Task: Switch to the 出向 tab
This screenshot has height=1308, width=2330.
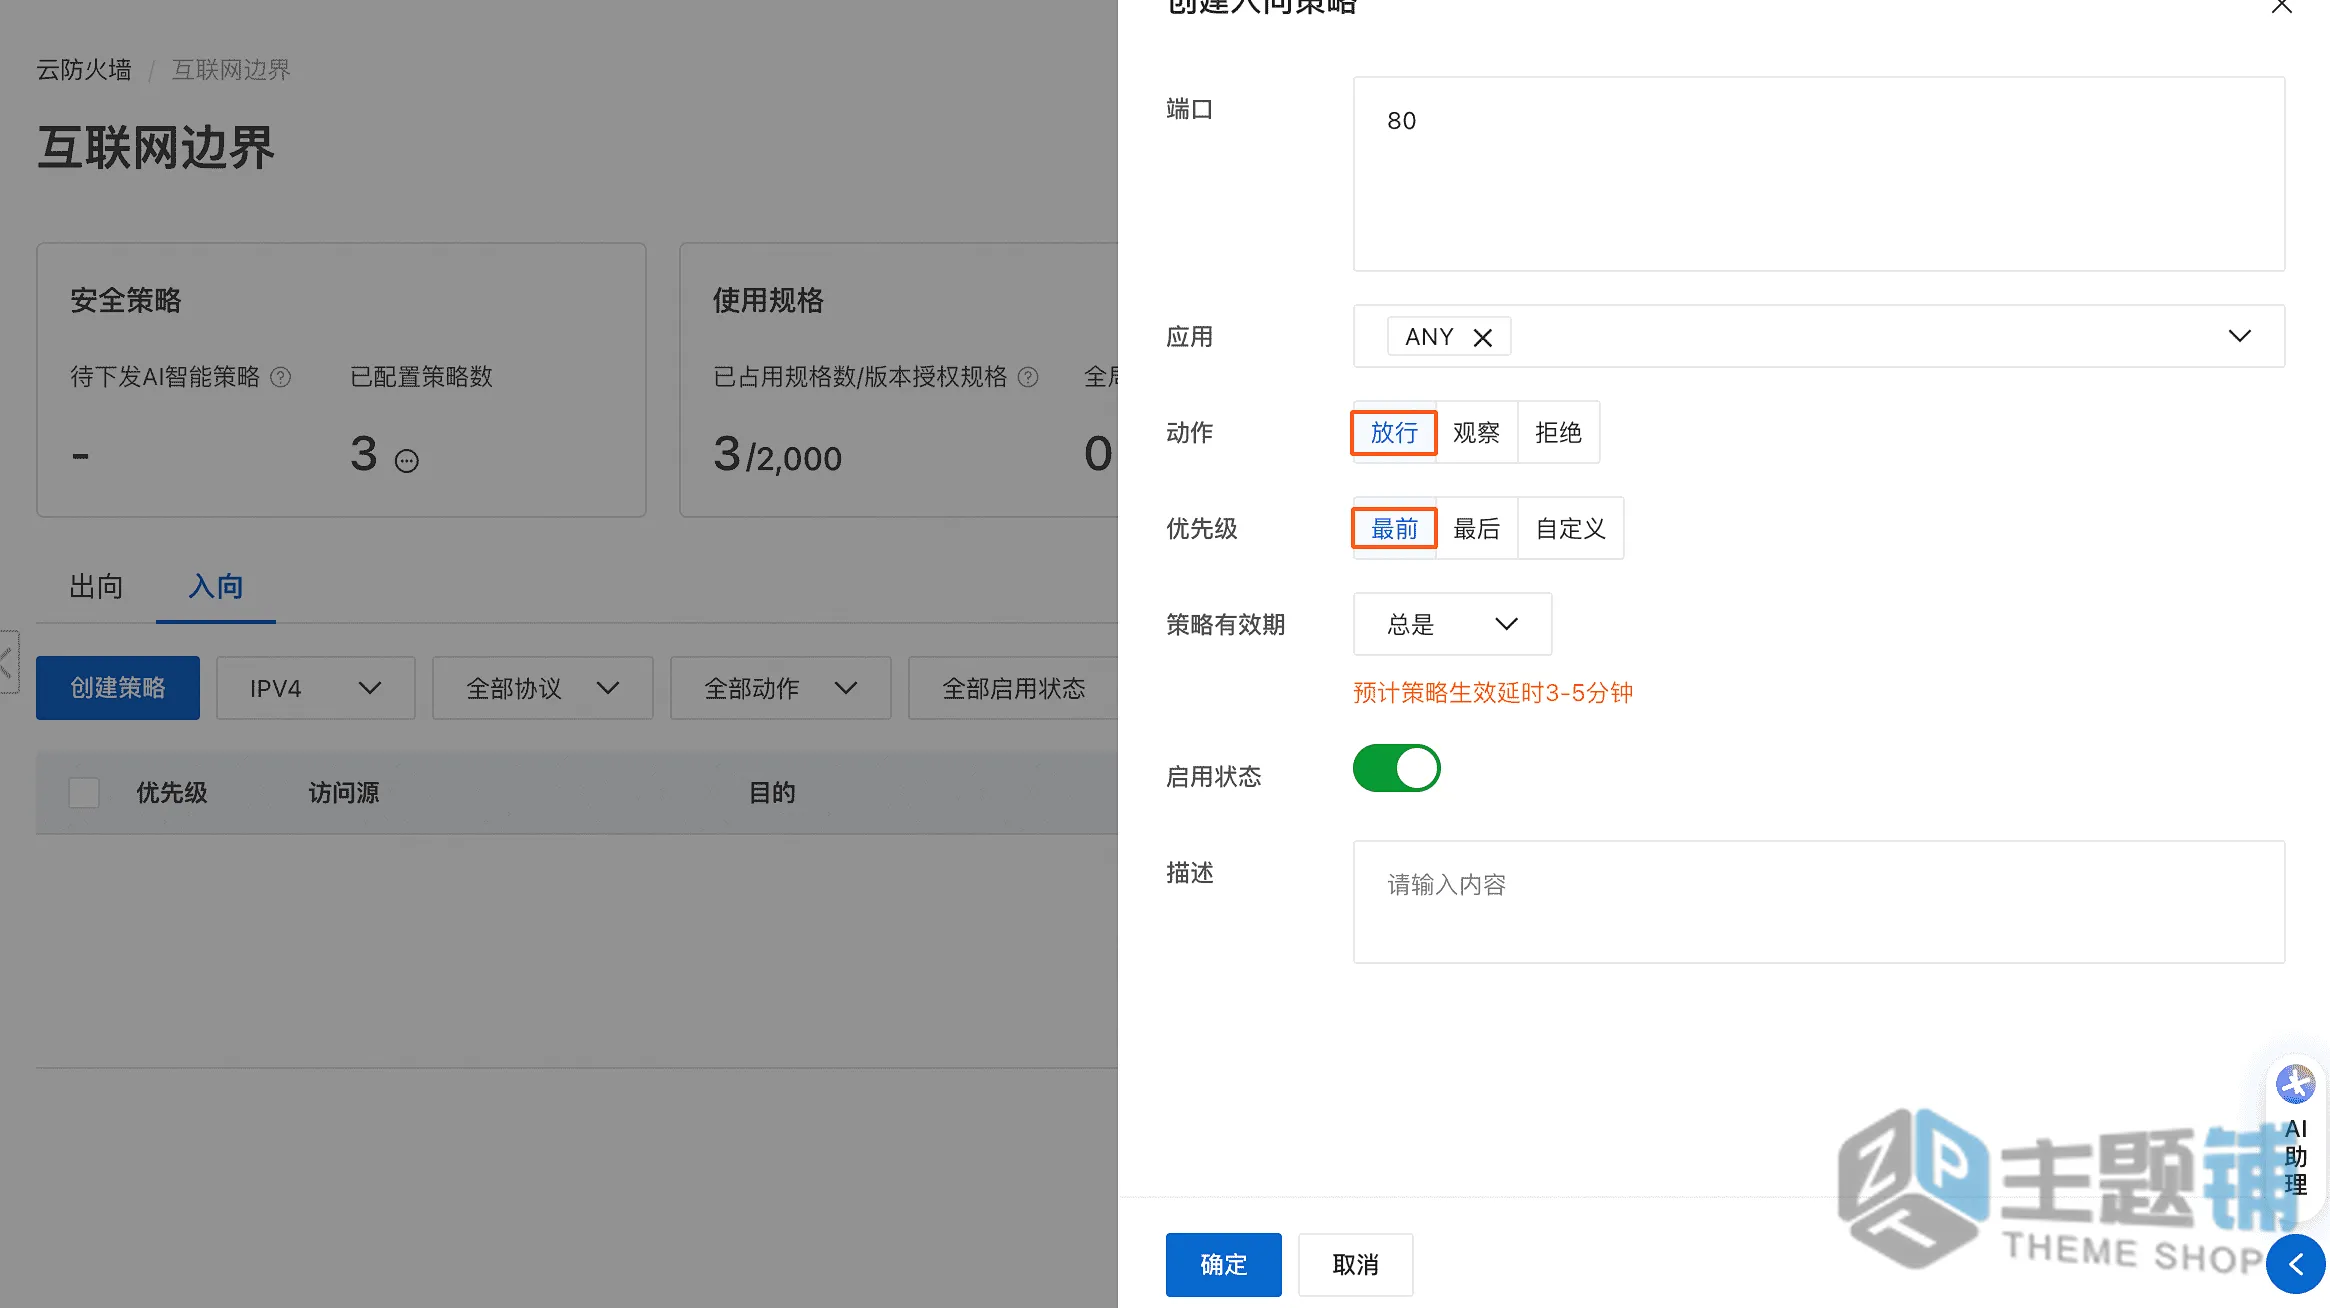Action: click(96, 586)
